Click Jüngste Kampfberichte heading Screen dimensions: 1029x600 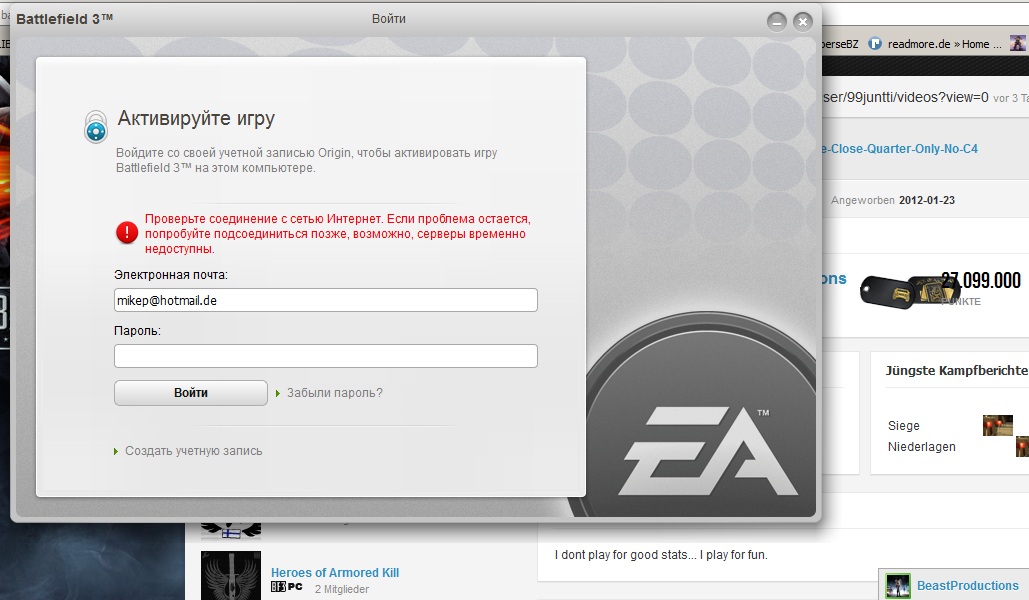tap(956, 370)
